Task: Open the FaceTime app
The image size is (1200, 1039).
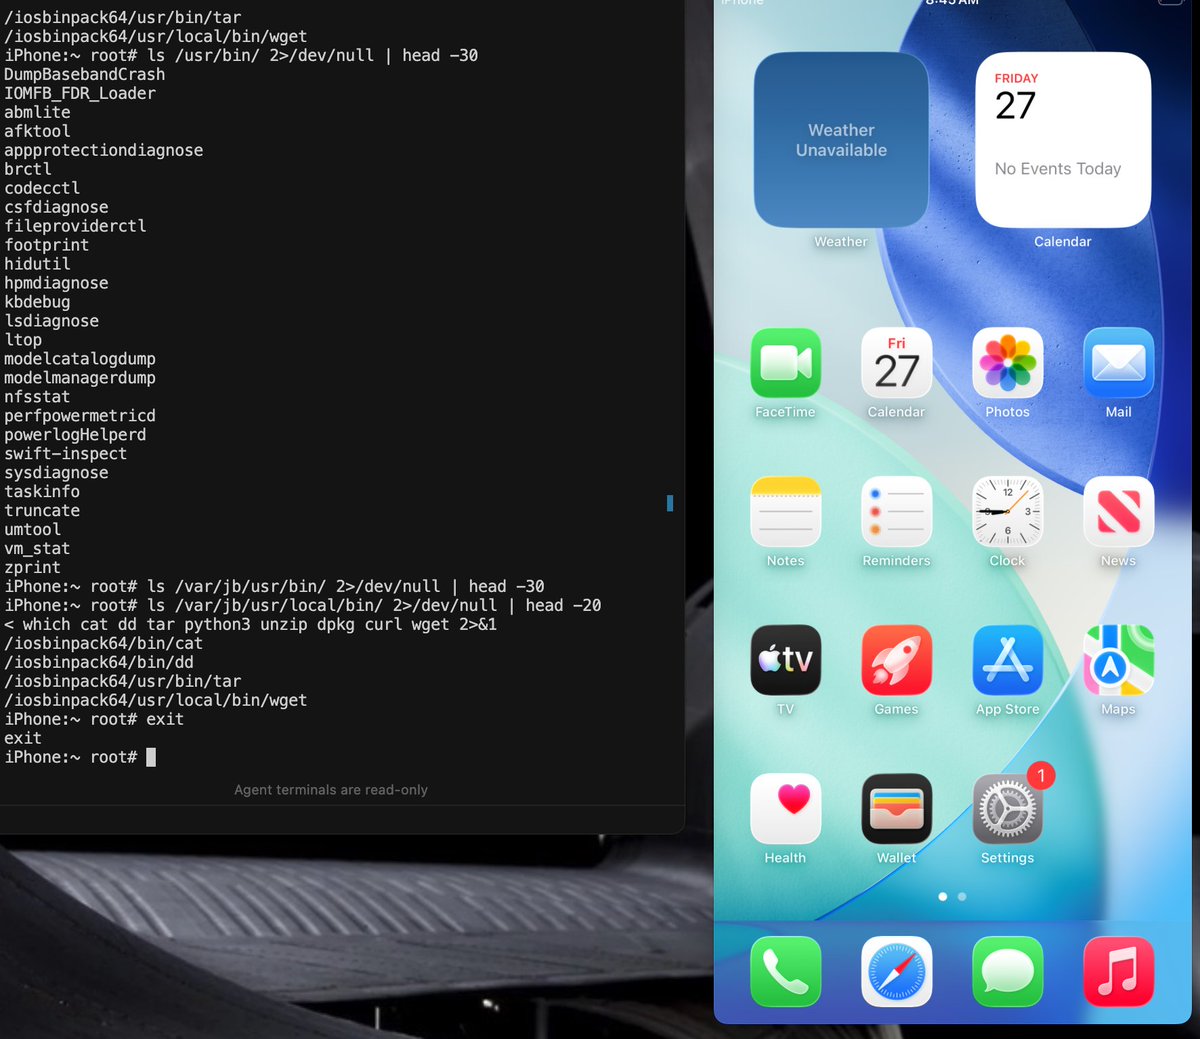Action: click(786, 363)
